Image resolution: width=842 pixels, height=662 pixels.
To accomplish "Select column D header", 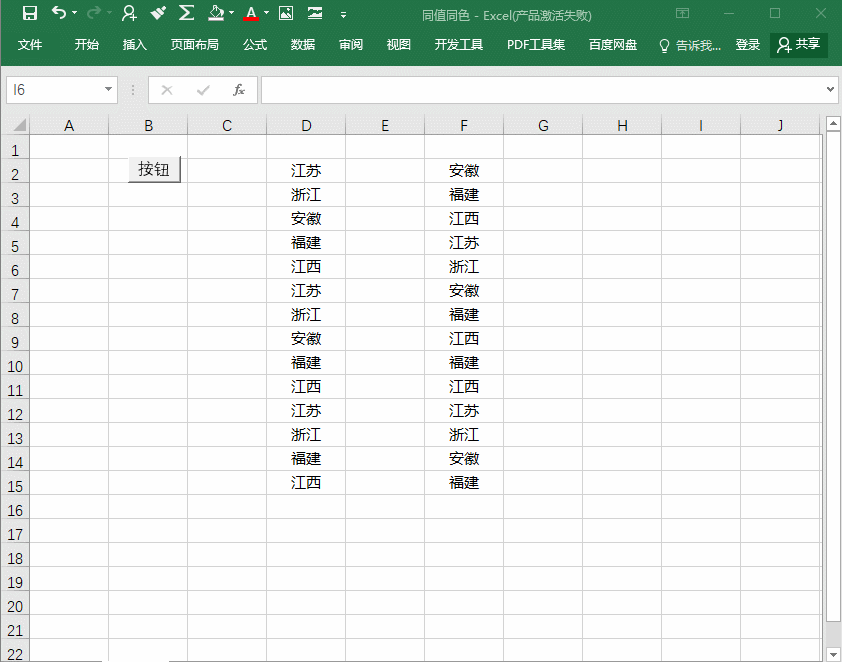I will (306, 126).
